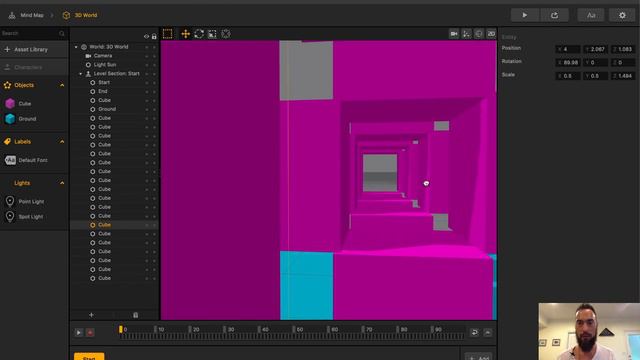Edit Rotation X field
This screenshot has width=640, height=360.
[x=568, y=62]
